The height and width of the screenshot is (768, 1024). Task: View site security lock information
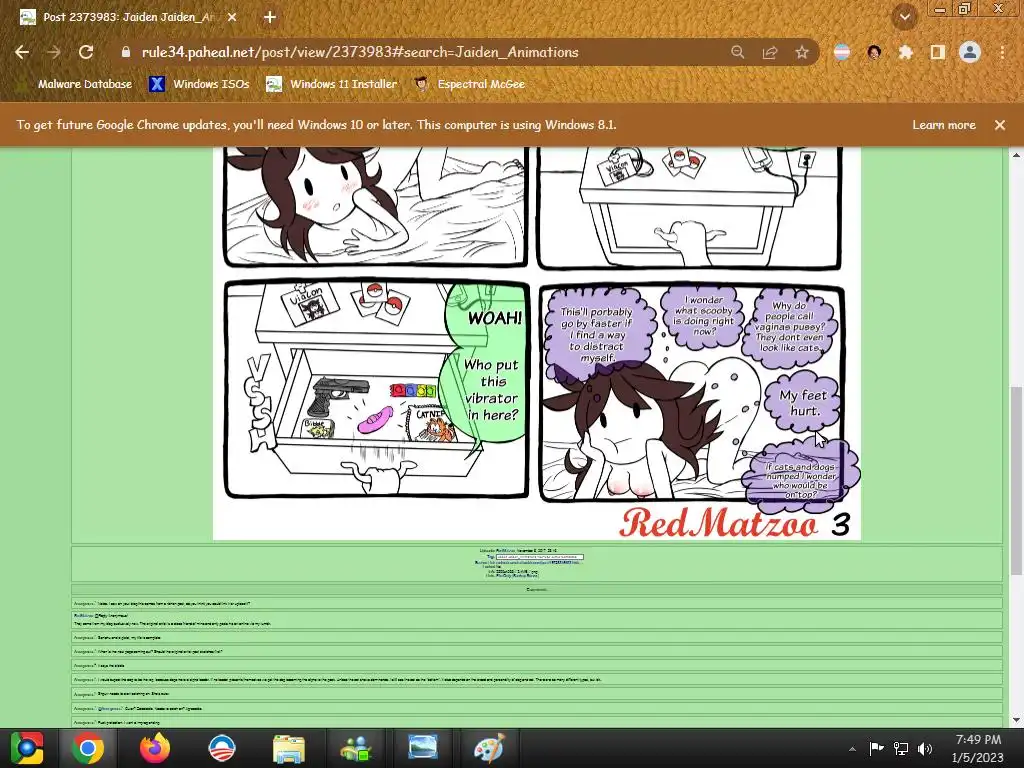click(x=126, y=52)
